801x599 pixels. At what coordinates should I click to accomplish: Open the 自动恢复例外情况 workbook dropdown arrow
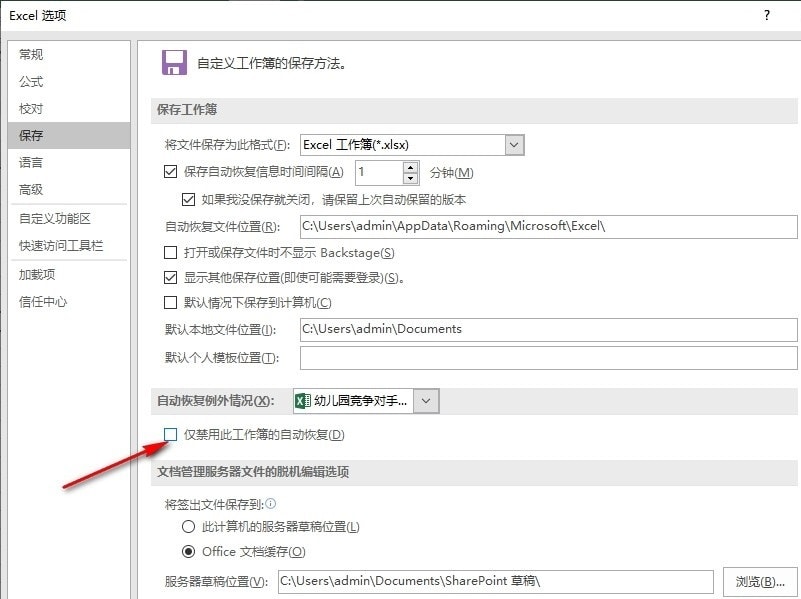click(426, 401)
